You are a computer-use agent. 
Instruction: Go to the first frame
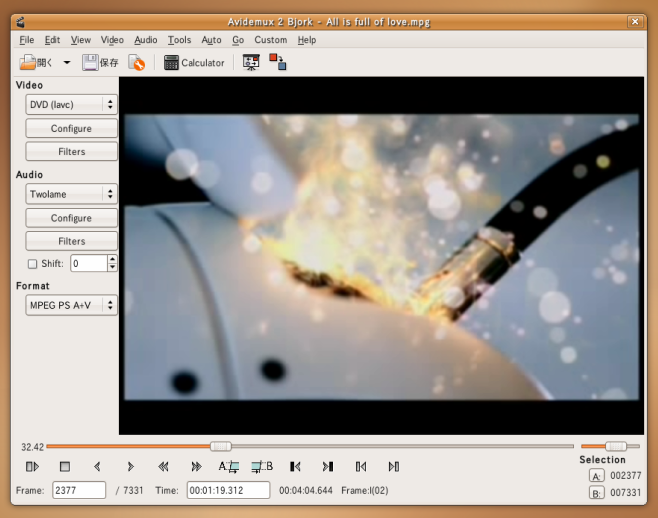[361, 466]
